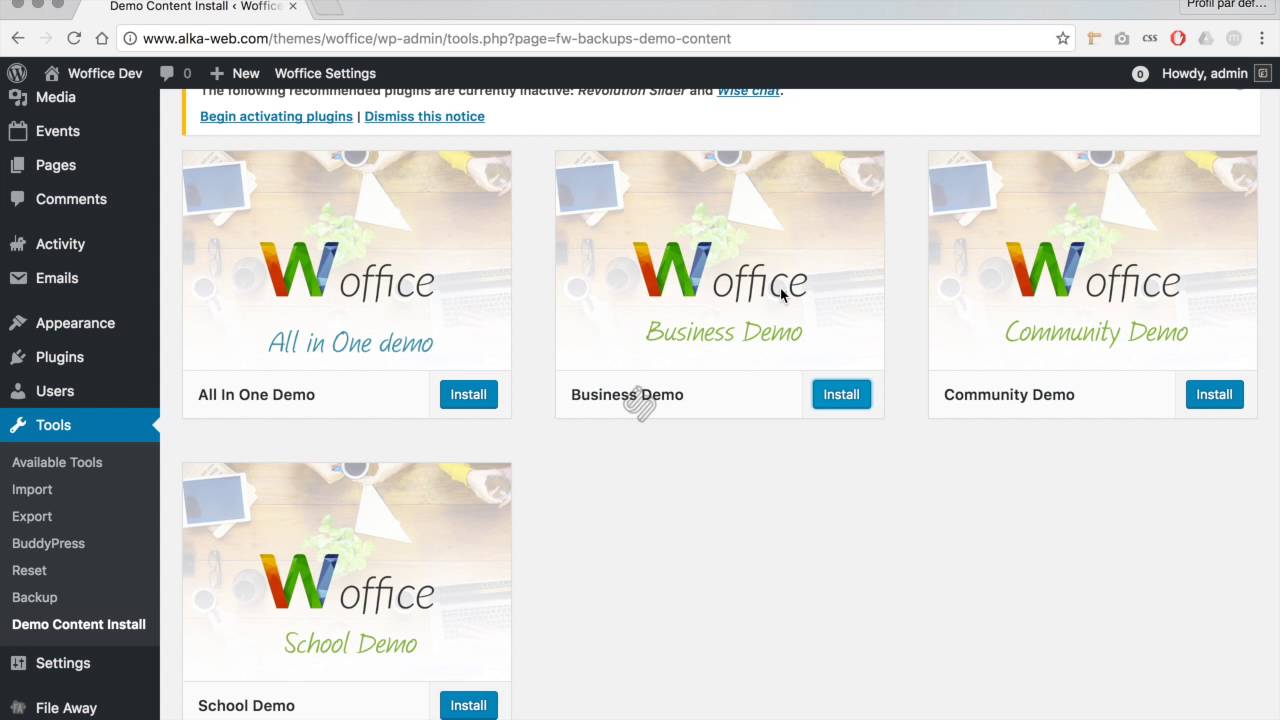Click Business Demo thumbnail image

[x=720, y=260]
